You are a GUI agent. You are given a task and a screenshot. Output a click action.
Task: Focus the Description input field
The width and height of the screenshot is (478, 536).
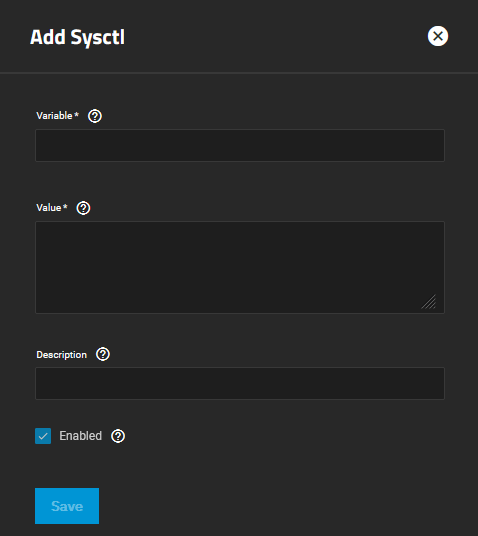pos(240,384)
